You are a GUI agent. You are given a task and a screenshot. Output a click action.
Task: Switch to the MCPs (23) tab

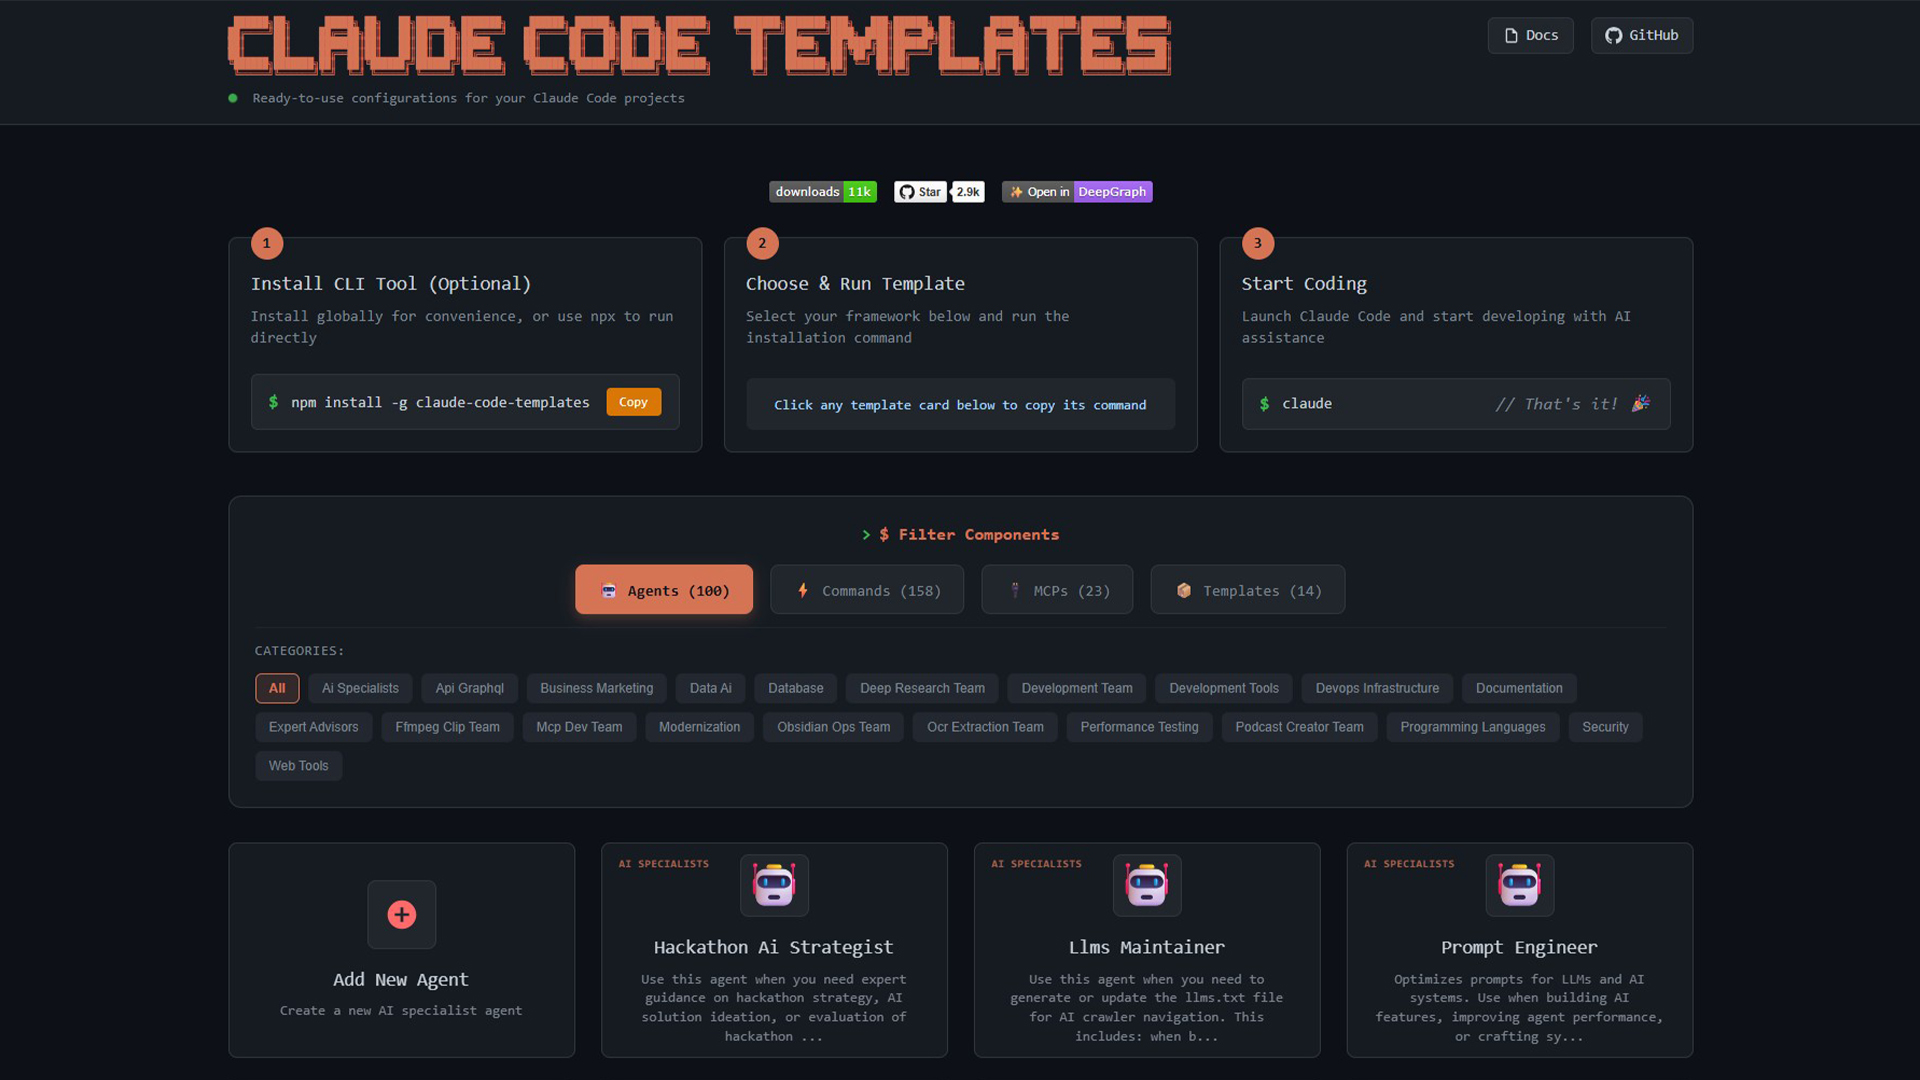(1057, 590)
